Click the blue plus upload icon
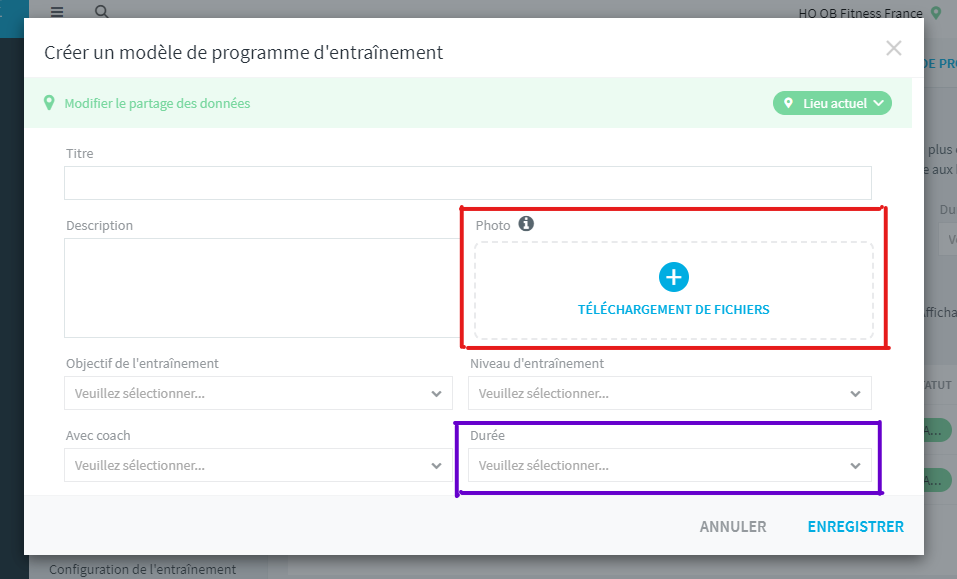The height and width of the screenshot is (579, 957). [x=674, y=277]
